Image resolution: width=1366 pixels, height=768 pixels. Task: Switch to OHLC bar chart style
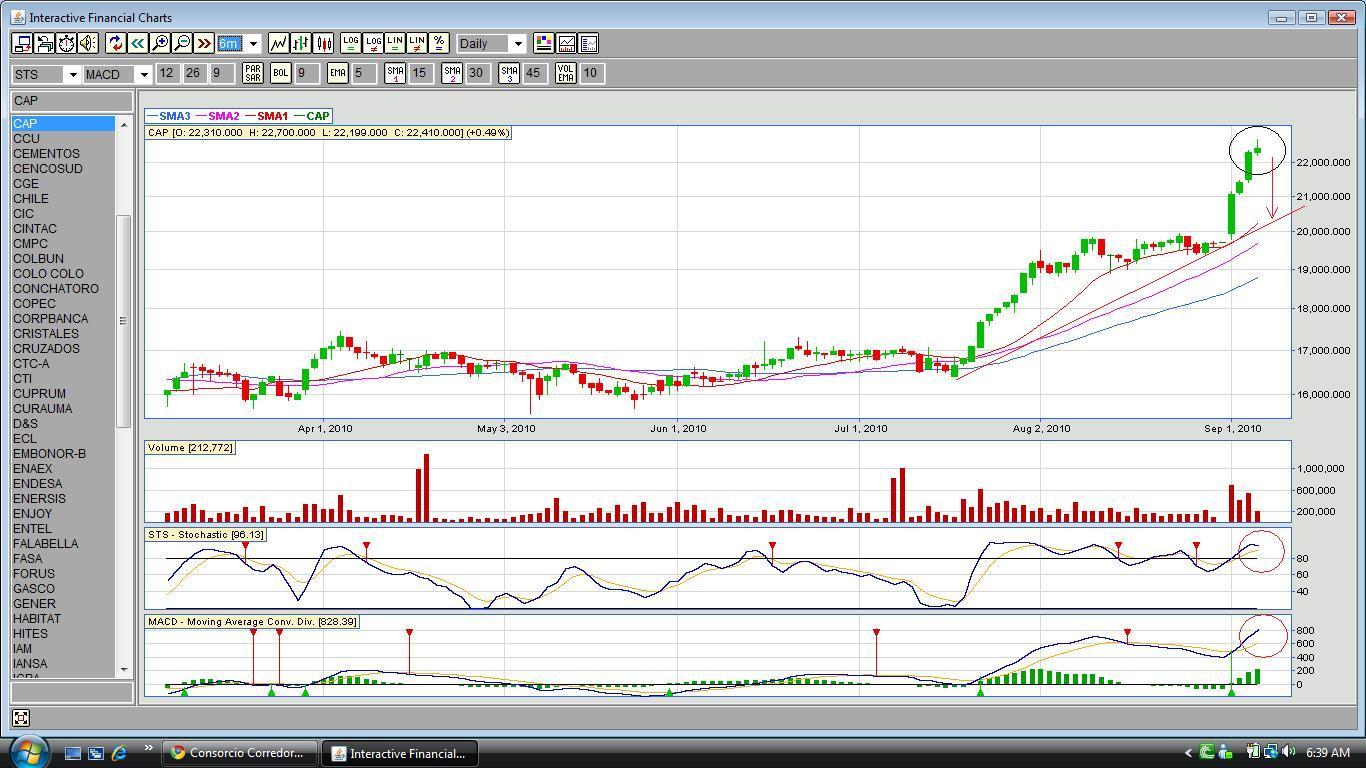(301, 43)
